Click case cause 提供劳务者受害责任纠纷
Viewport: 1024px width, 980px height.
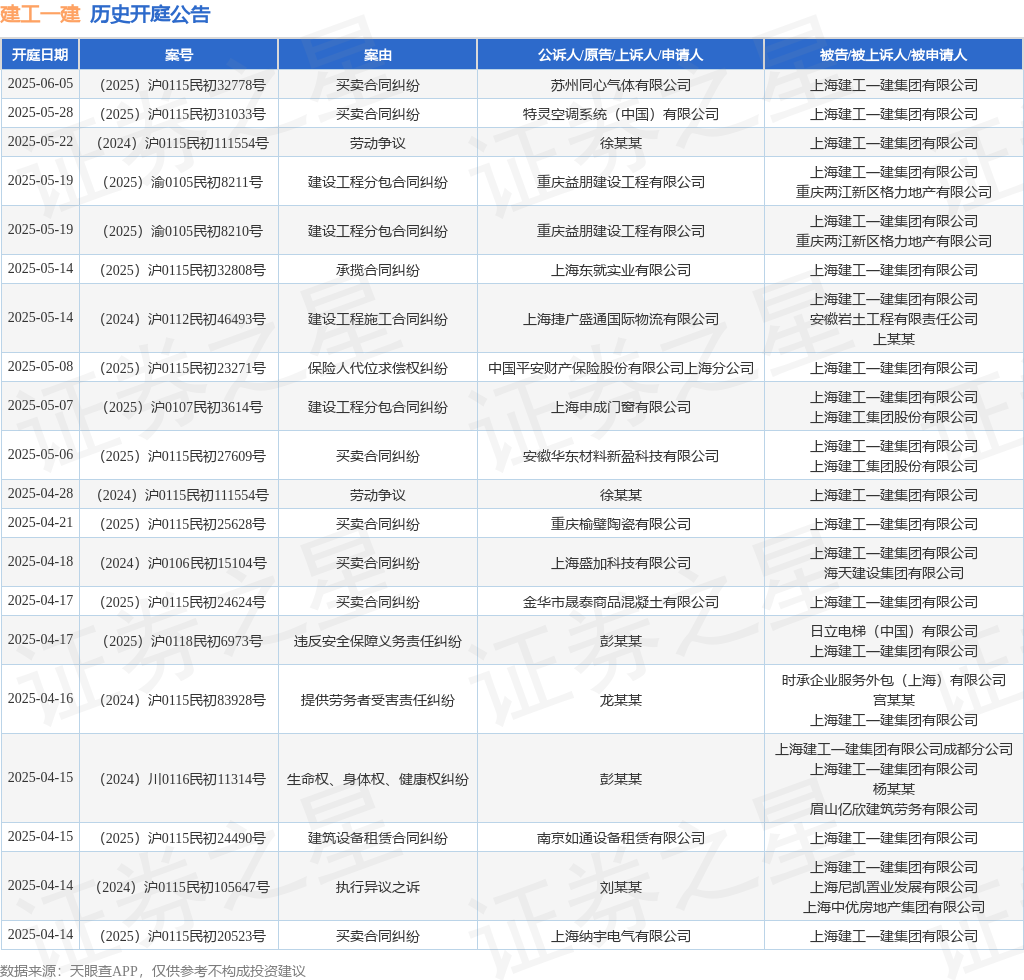click(x=377, y=701)
